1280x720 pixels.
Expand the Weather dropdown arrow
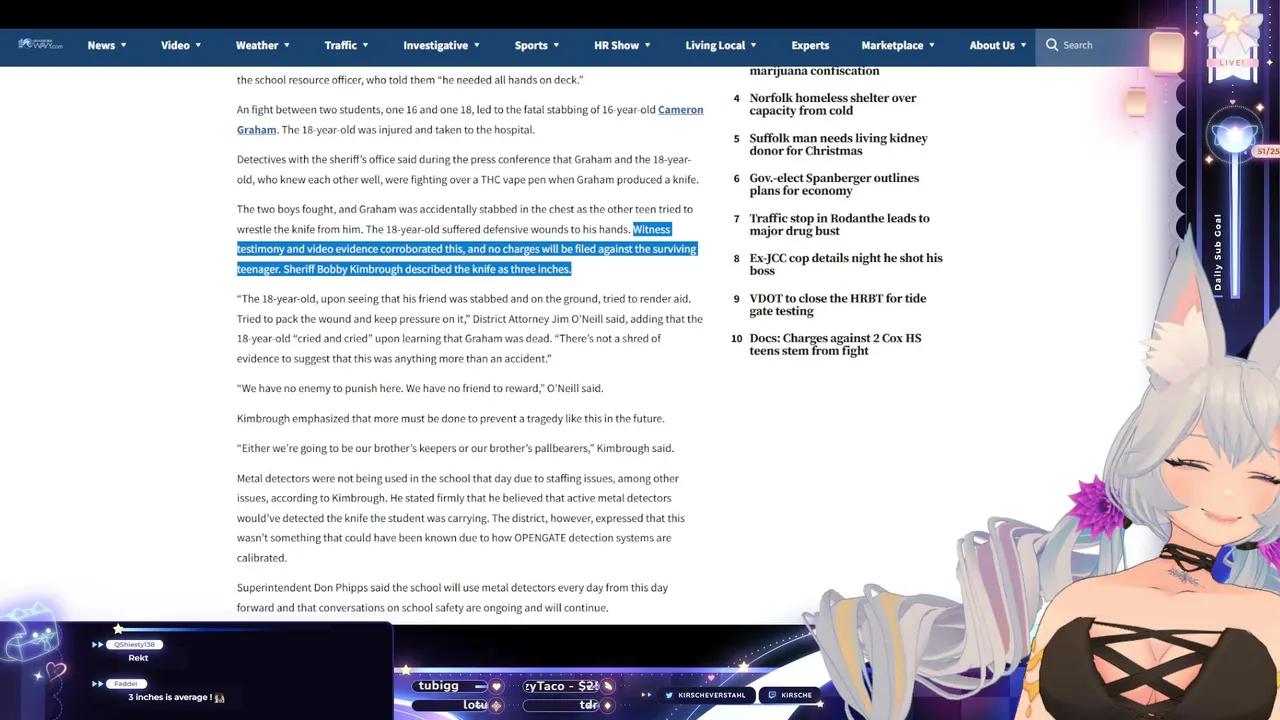click(x=287, y=45)
